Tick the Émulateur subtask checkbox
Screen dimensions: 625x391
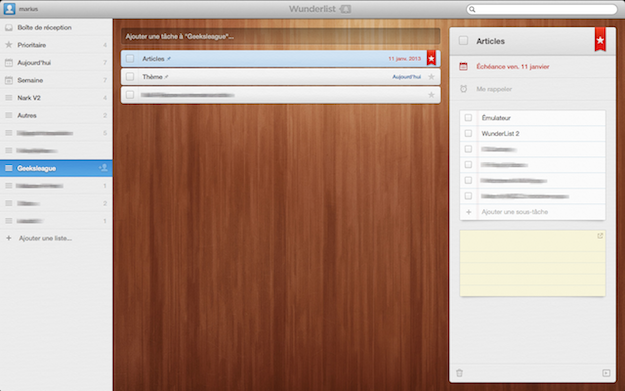point(468,118)
